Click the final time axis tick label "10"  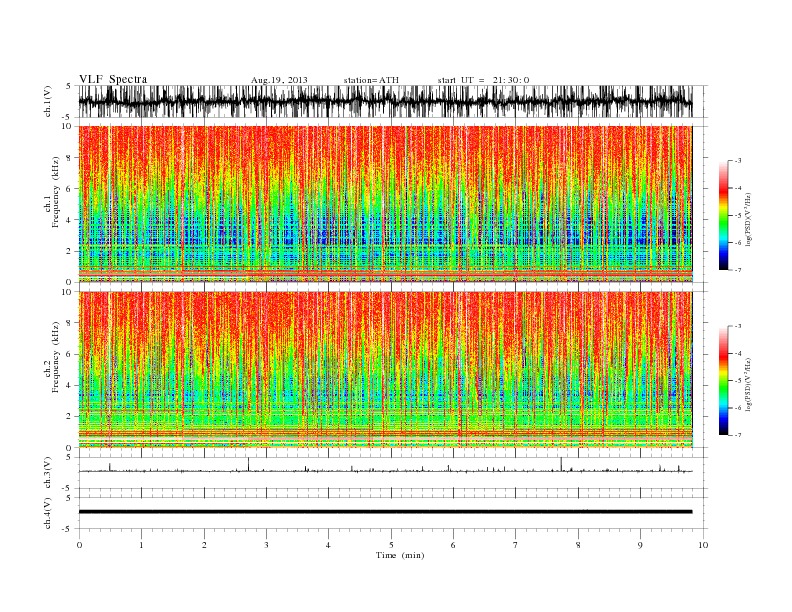coord(703,545)
